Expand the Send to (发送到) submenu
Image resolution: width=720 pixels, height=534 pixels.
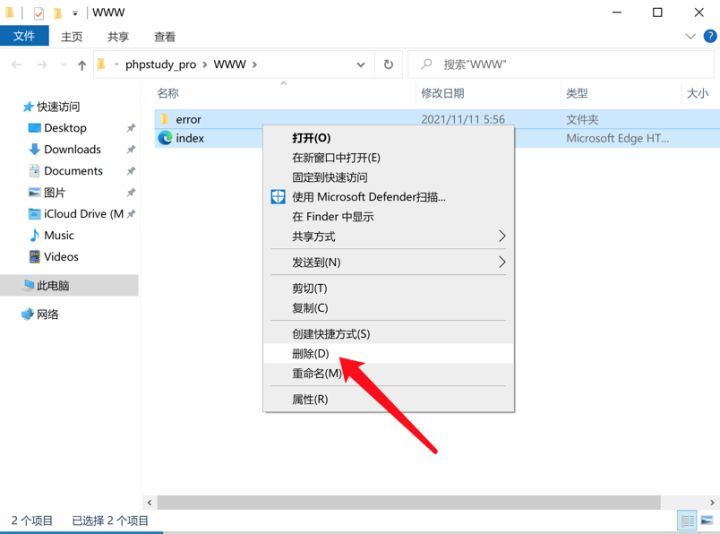coord(388,262)
